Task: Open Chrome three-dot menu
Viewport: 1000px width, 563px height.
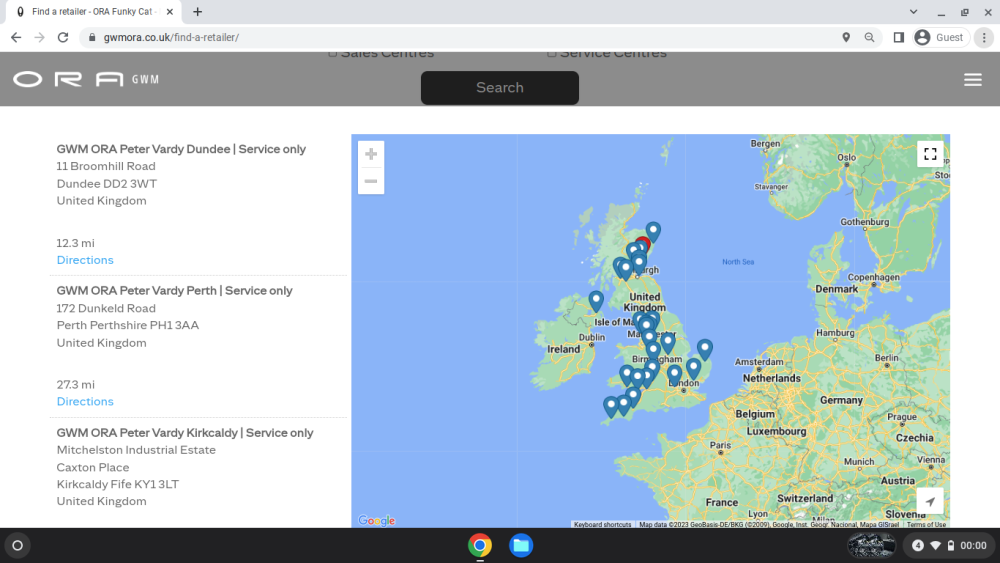Action: click(x=984, y=38)
